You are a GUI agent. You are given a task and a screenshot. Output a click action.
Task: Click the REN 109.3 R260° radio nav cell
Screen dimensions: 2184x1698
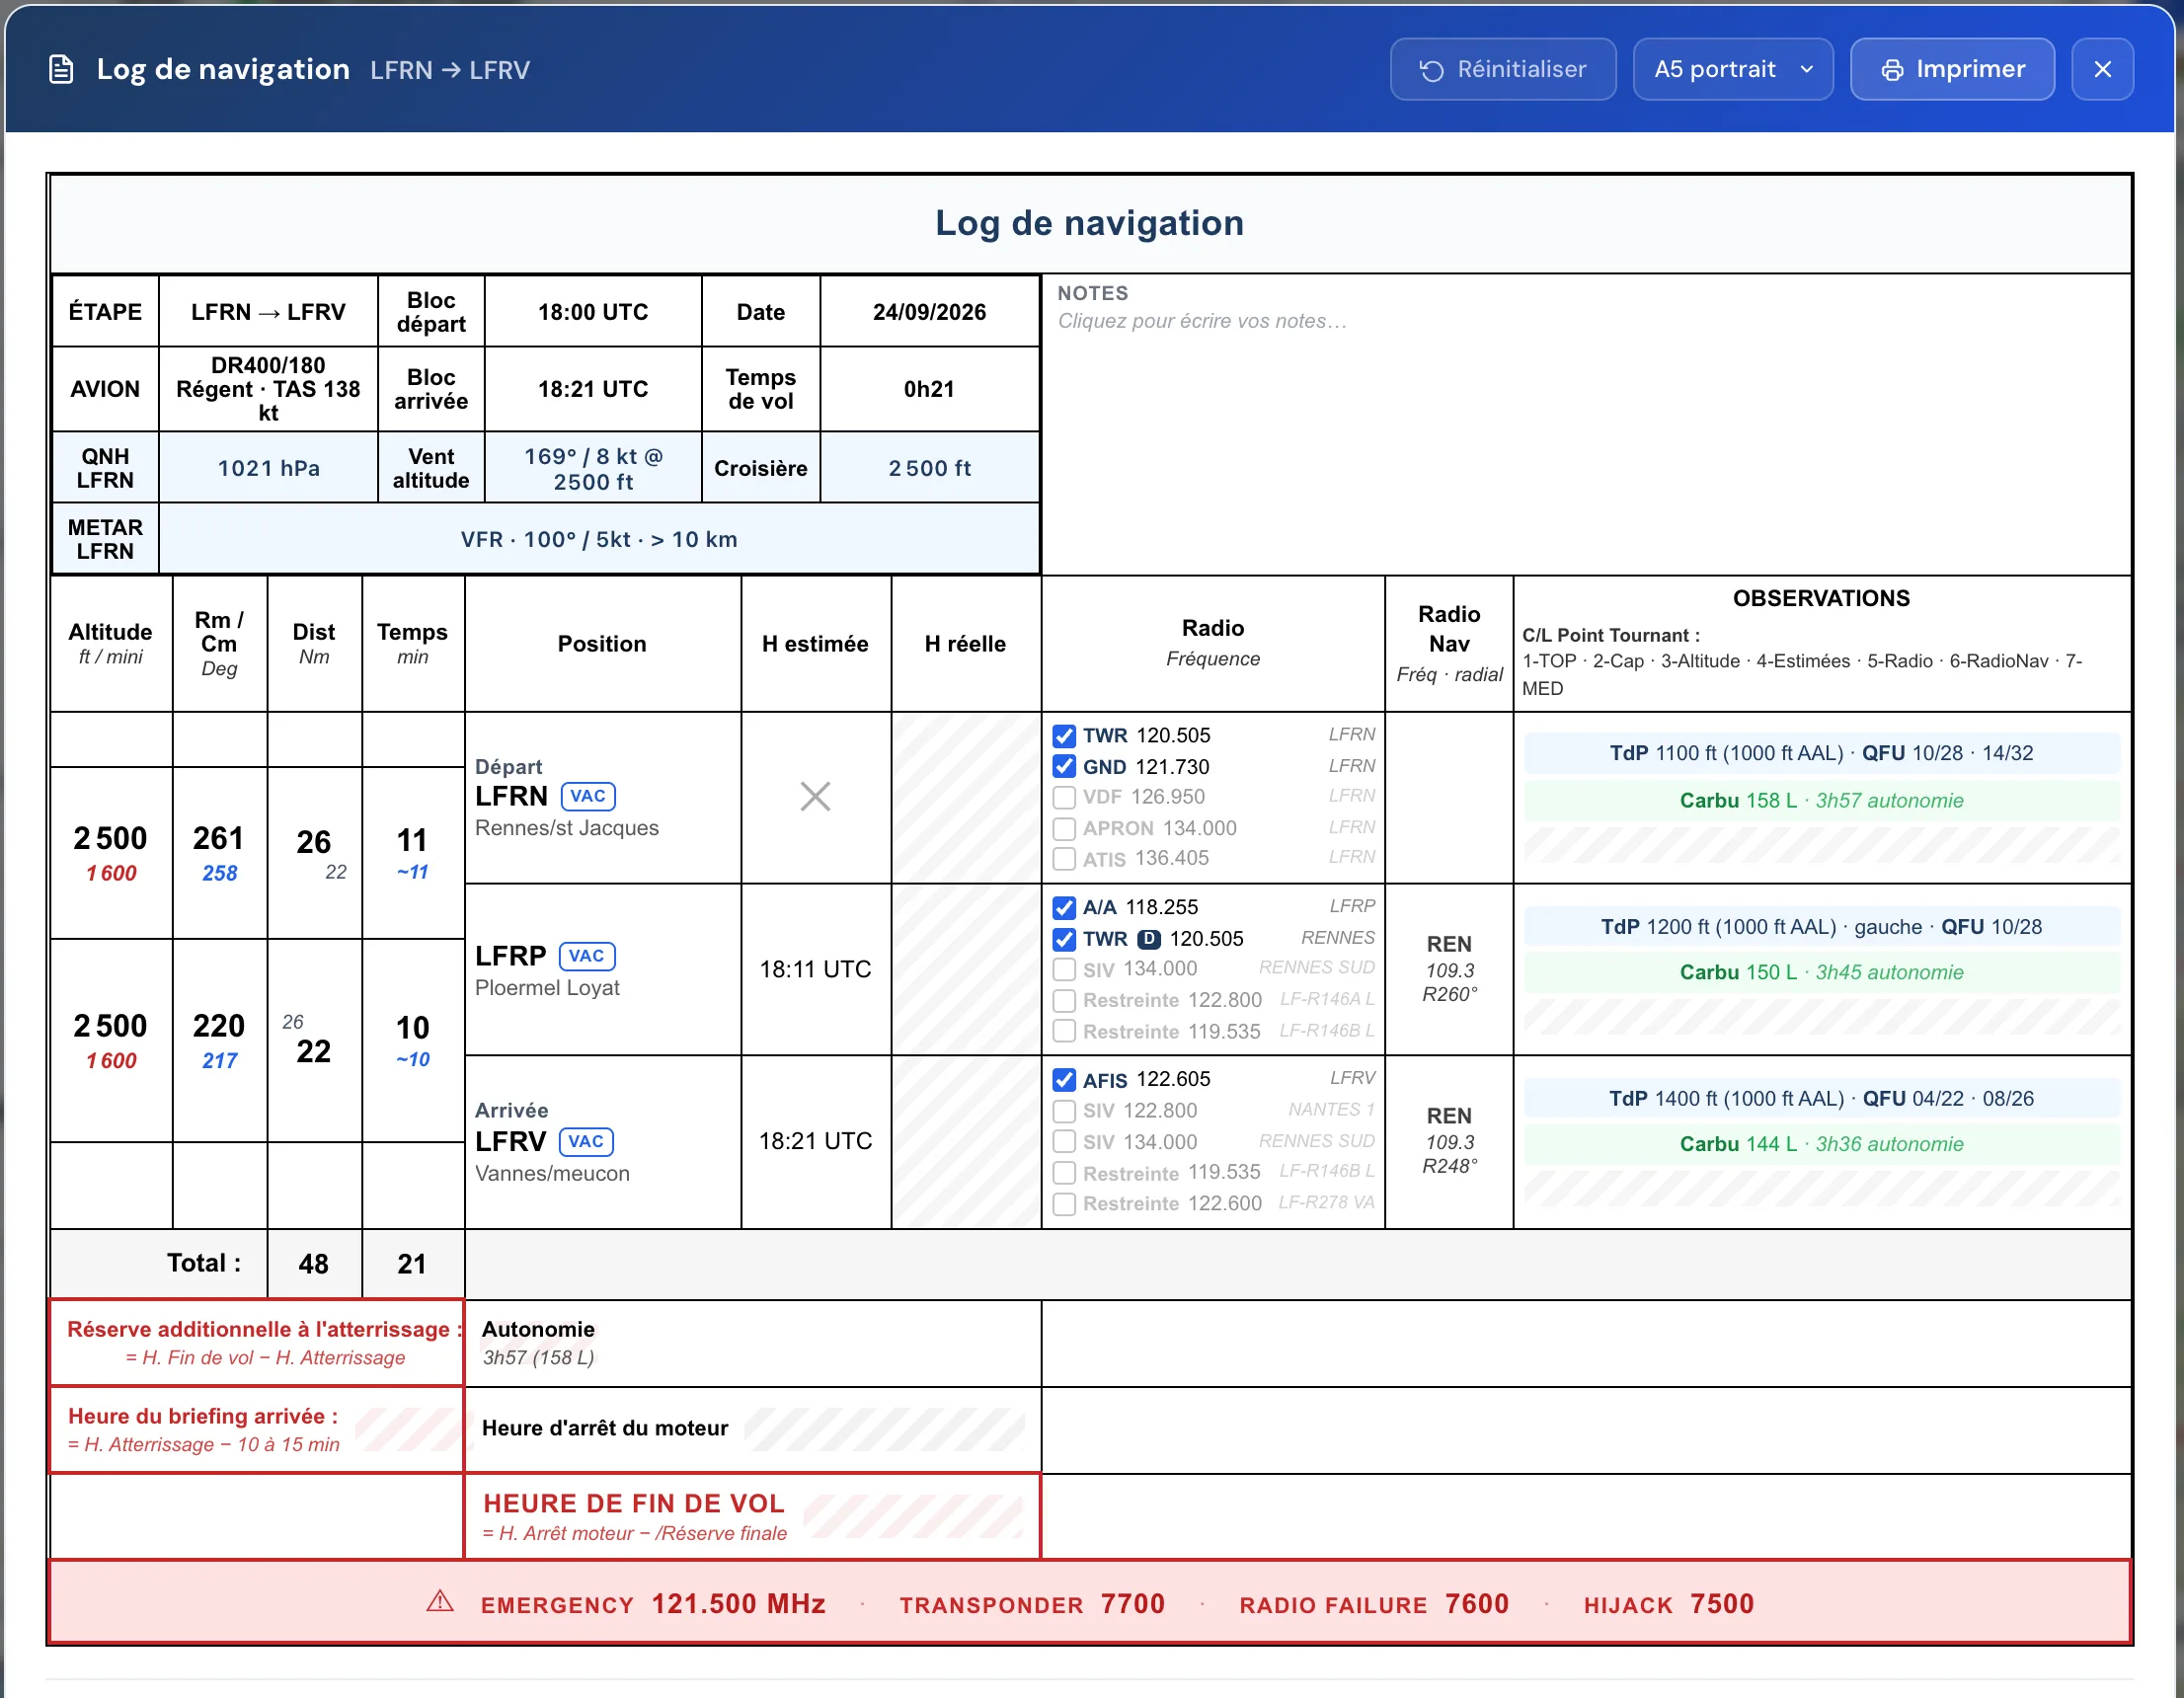[x=1449, y=969]
